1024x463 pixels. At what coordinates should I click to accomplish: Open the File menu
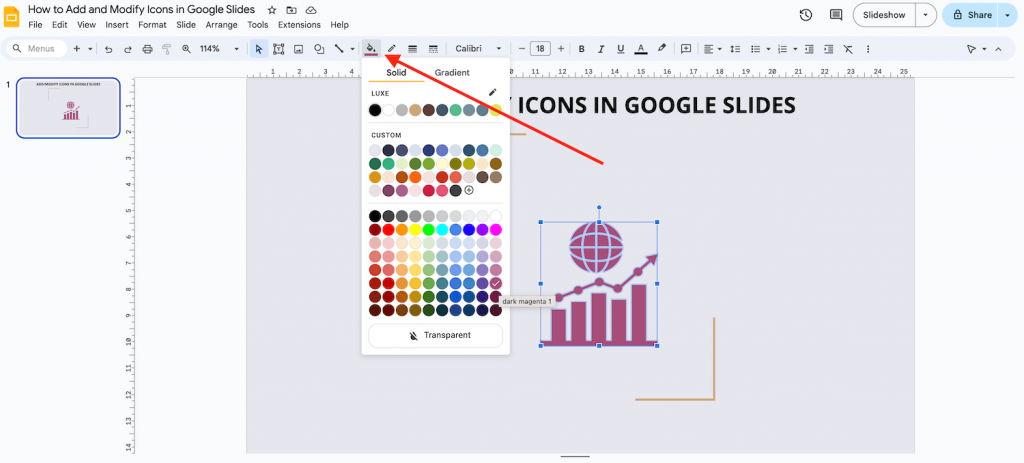click(x=35, y=25)
